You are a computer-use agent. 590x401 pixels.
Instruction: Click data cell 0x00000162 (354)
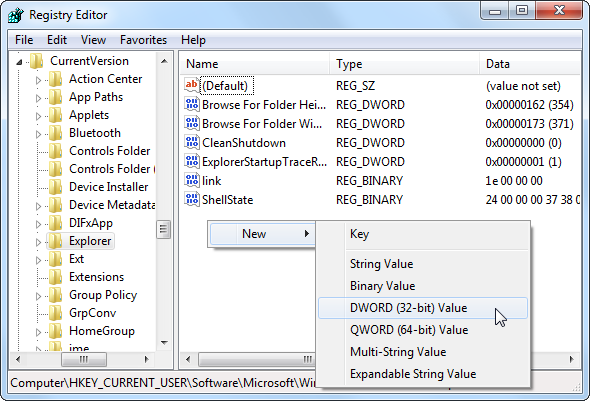[x=529, y=105]
